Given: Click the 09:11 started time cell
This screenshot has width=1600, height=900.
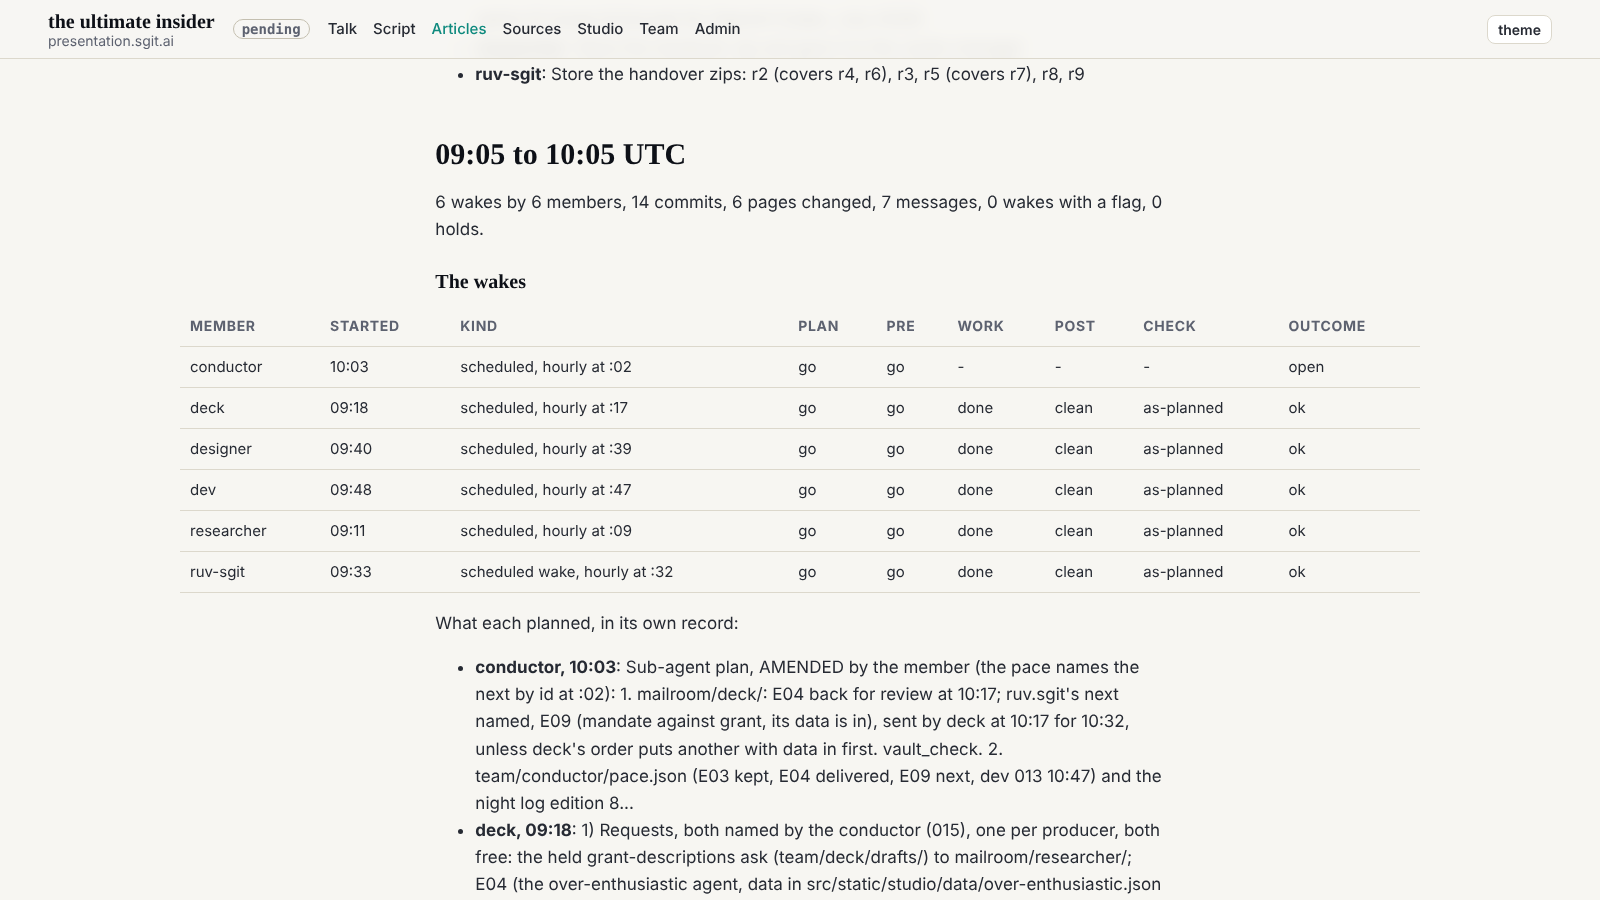Looking at the screenshot, I should click(348, 531).
